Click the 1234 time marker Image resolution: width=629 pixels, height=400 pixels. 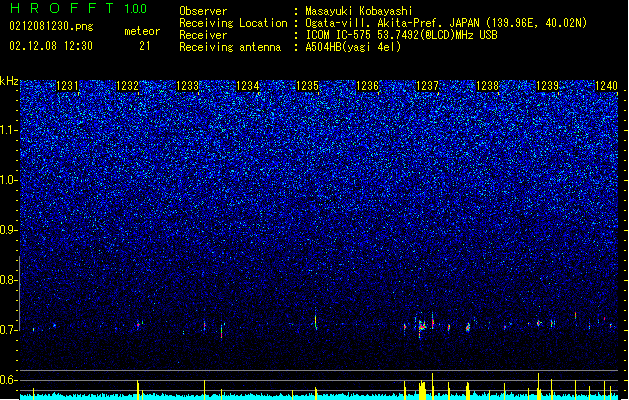(248, 86)
